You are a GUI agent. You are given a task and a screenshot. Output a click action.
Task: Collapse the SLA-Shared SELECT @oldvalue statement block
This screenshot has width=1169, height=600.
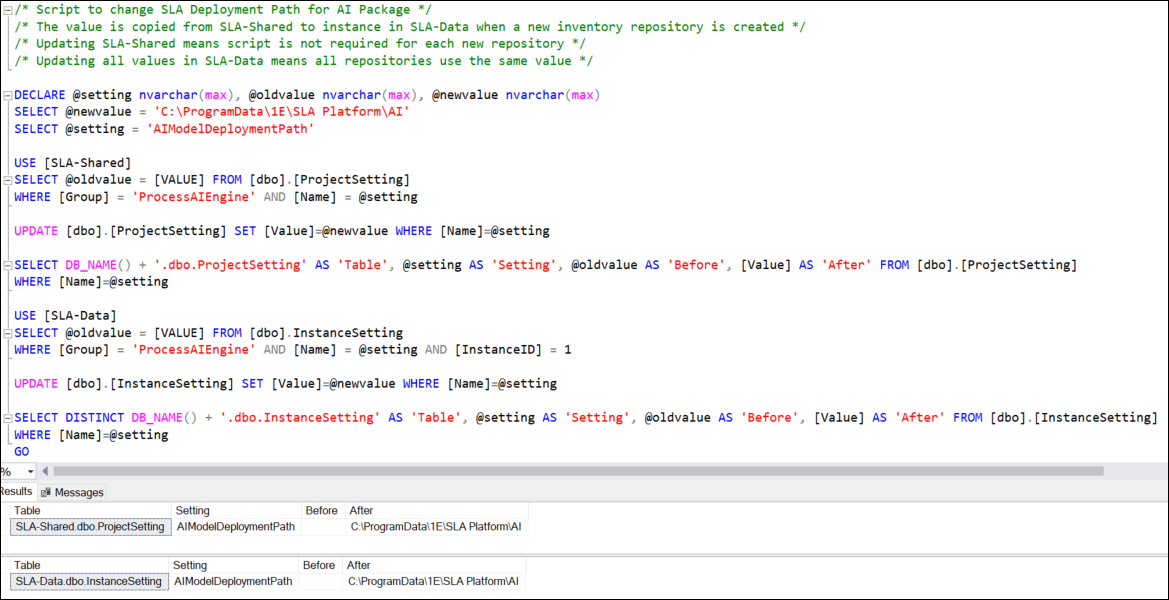coord(7,180)
